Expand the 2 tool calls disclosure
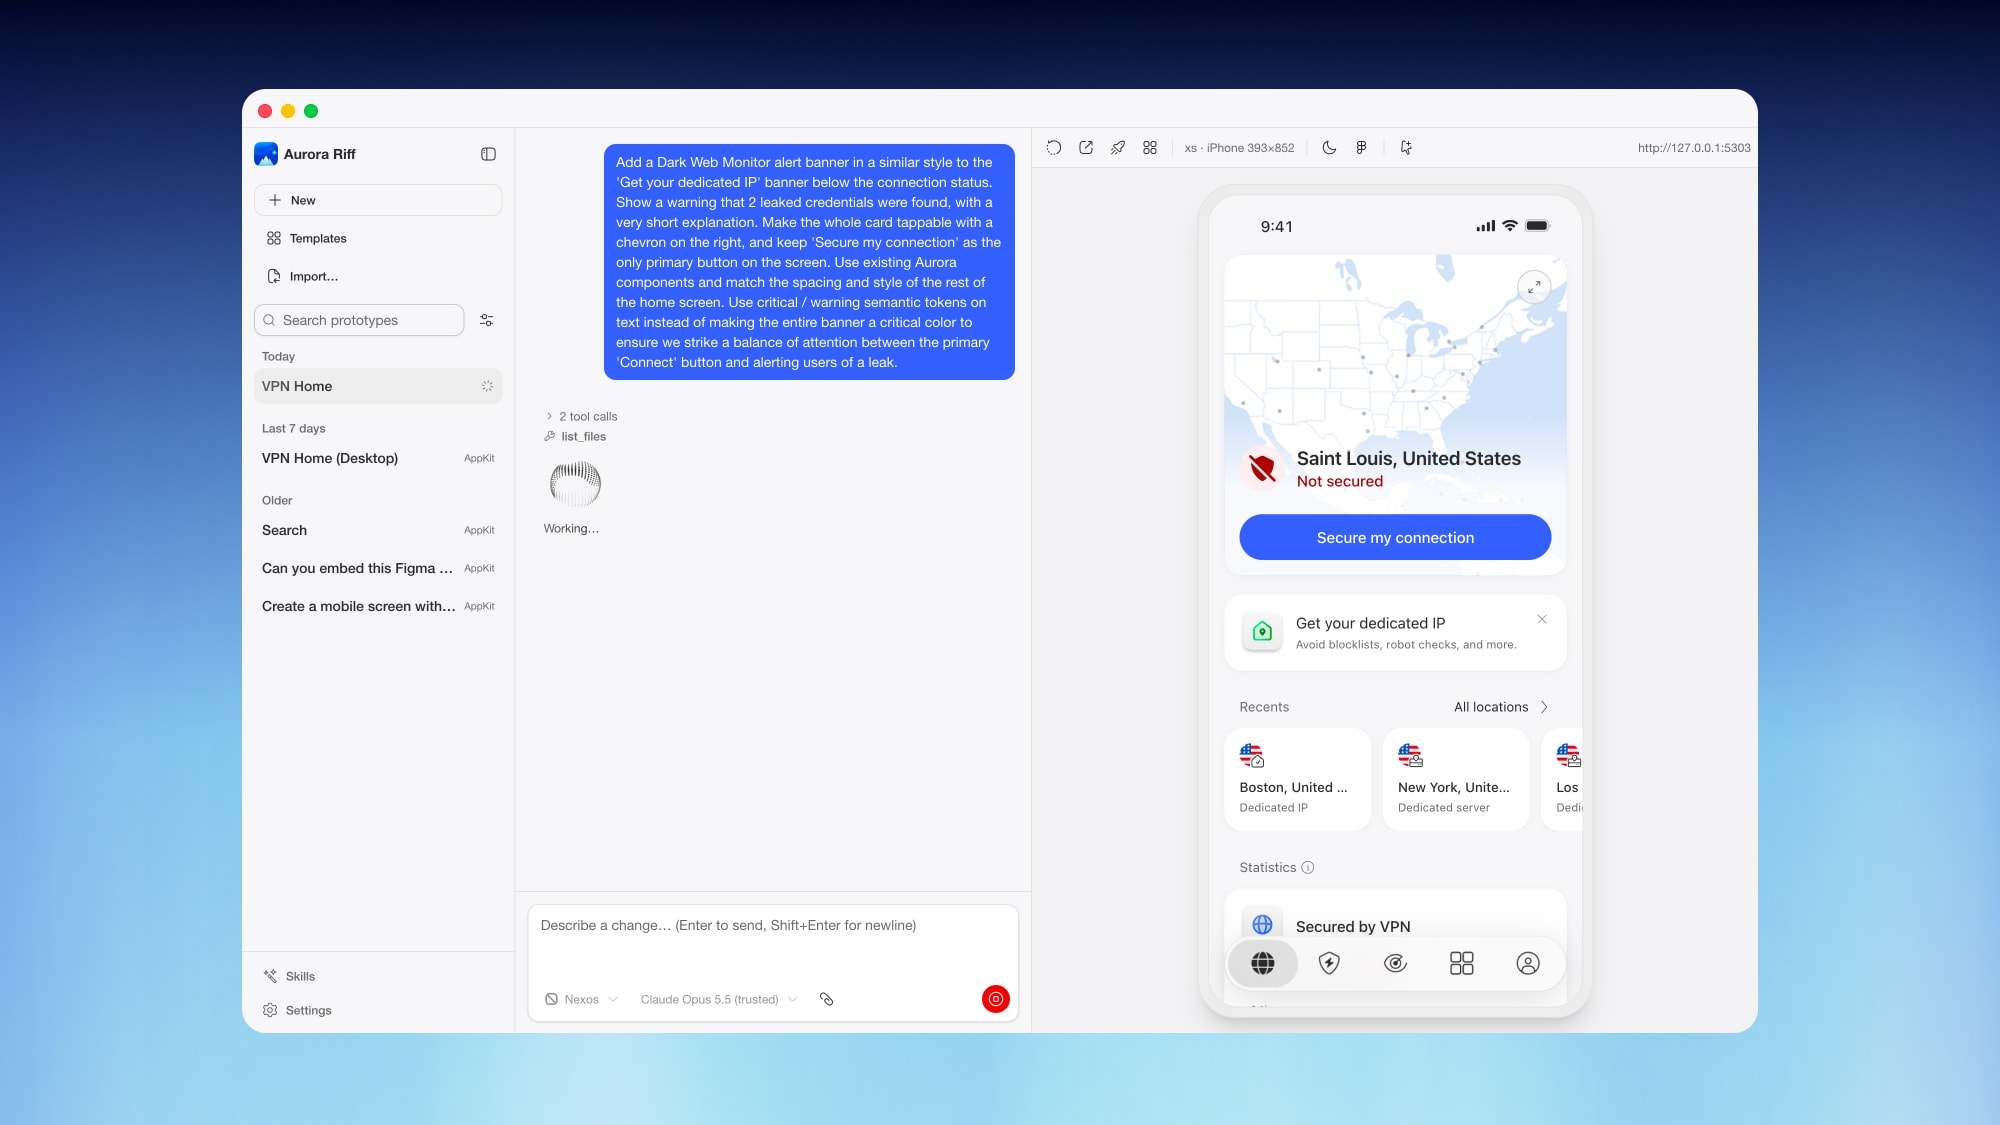This screenshot has width=2000, height=1125. [581, 416]
